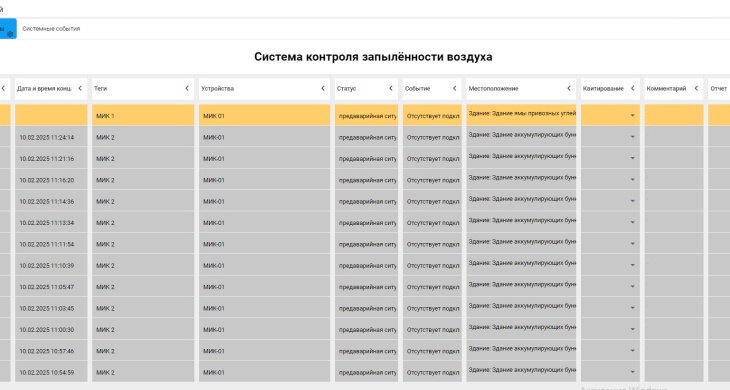
Task: Collapse the Дата и время конц. column
Action: coord(80,88)
